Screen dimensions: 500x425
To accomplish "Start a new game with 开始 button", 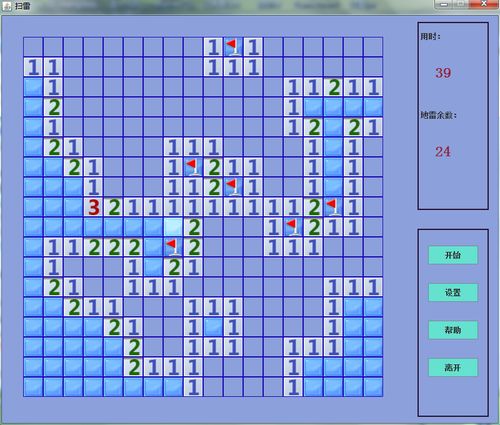I will pyautogui.click(x=453, y=255).
